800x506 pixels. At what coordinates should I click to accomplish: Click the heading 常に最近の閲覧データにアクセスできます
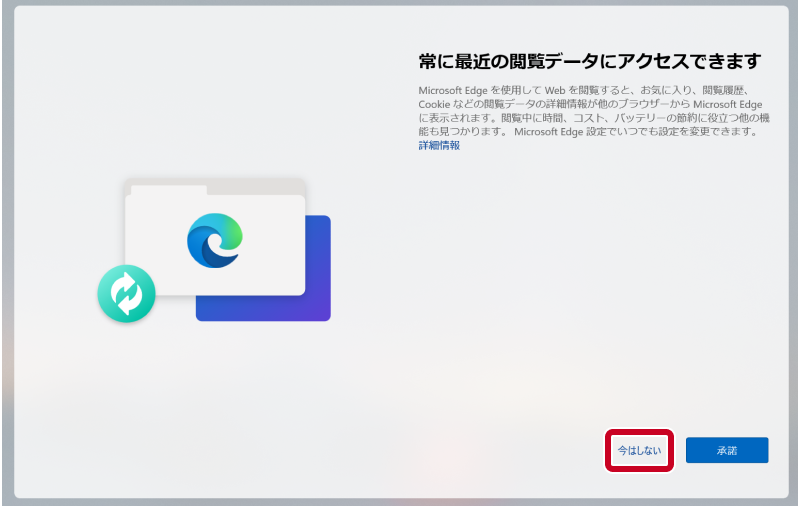(x=590, y=61)
